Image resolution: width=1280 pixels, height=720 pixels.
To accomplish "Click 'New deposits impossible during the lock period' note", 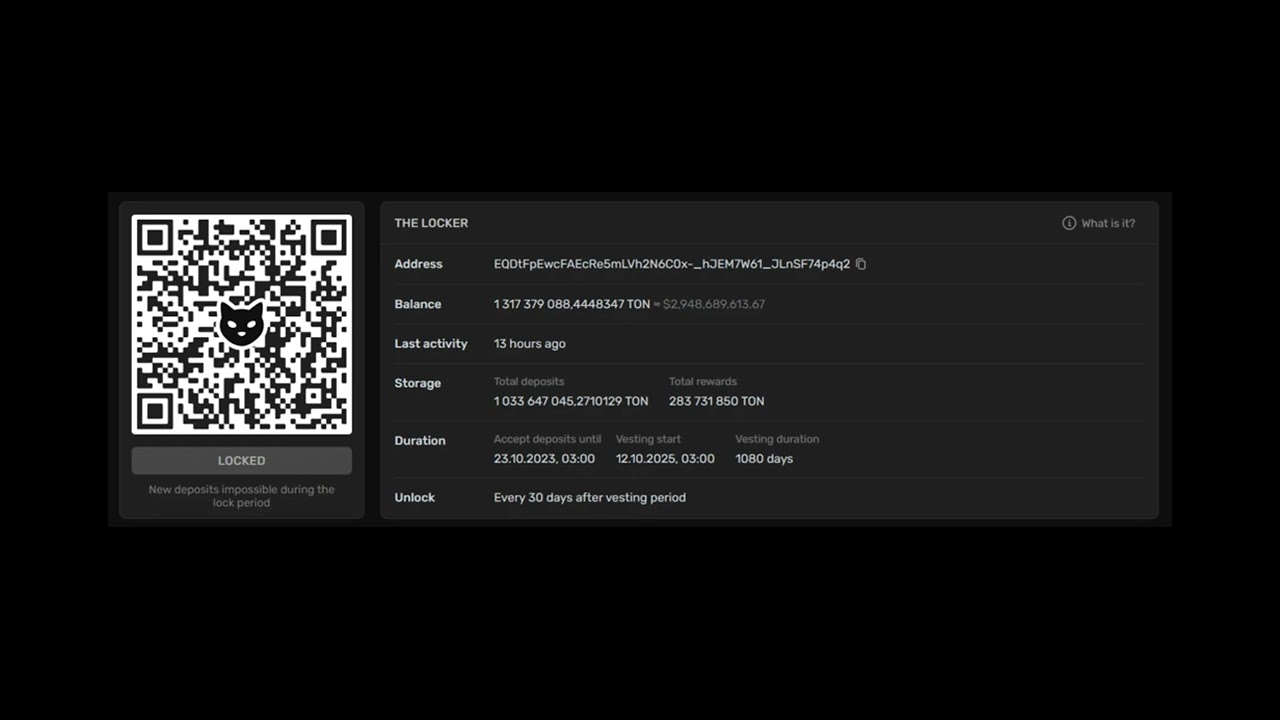I will (x=242, y=496).
